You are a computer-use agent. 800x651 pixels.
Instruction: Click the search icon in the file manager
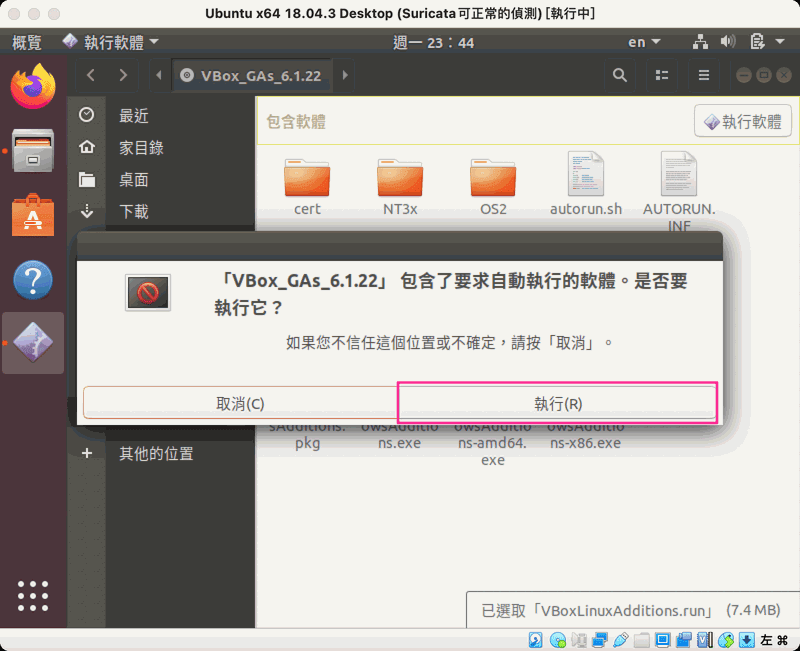(619, 76)
